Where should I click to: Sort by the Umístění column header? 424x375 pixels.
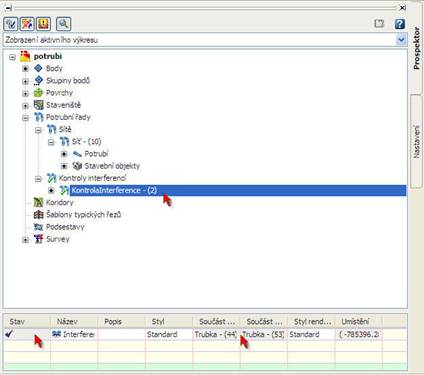(x=358, y=322)
